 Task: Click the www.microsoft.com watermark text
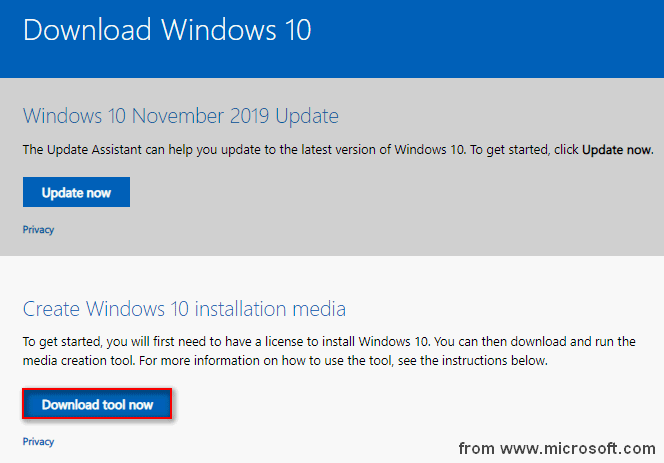click(578, 448)
